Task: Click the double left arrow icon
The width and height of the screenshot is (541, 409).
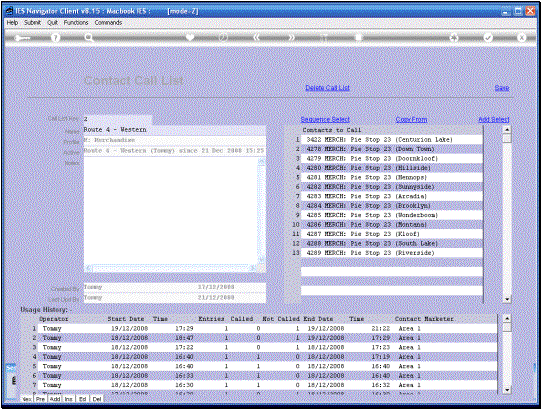Action: 257,37
